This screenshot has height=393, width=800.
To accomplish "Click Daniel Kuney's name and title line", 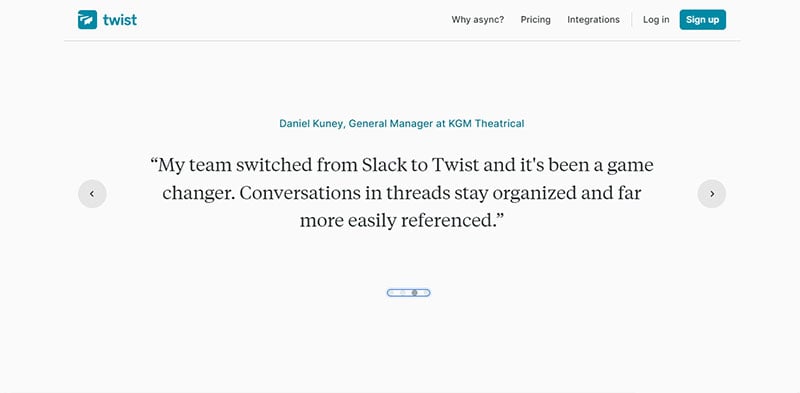I will 402,124.
